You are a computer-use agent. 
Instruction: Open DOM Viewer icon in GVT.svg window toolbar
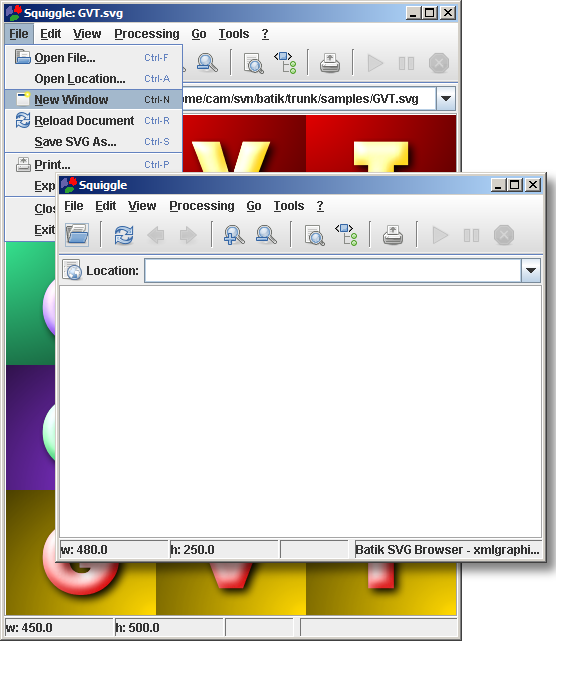285,62
